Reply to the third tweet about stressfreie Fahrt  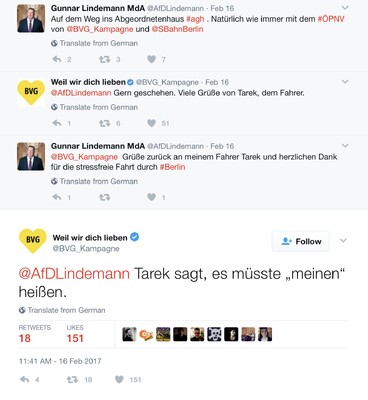pos(57,197)
